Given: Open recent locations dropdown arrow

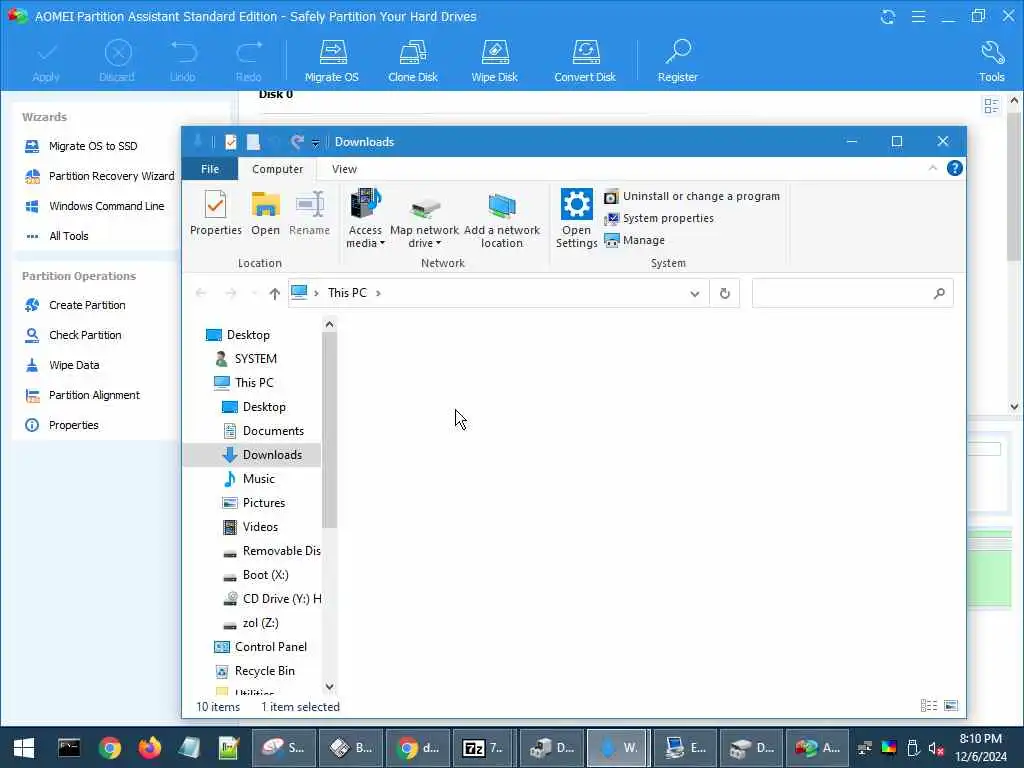Looking at the screenshot, I should tap(254, 293).
